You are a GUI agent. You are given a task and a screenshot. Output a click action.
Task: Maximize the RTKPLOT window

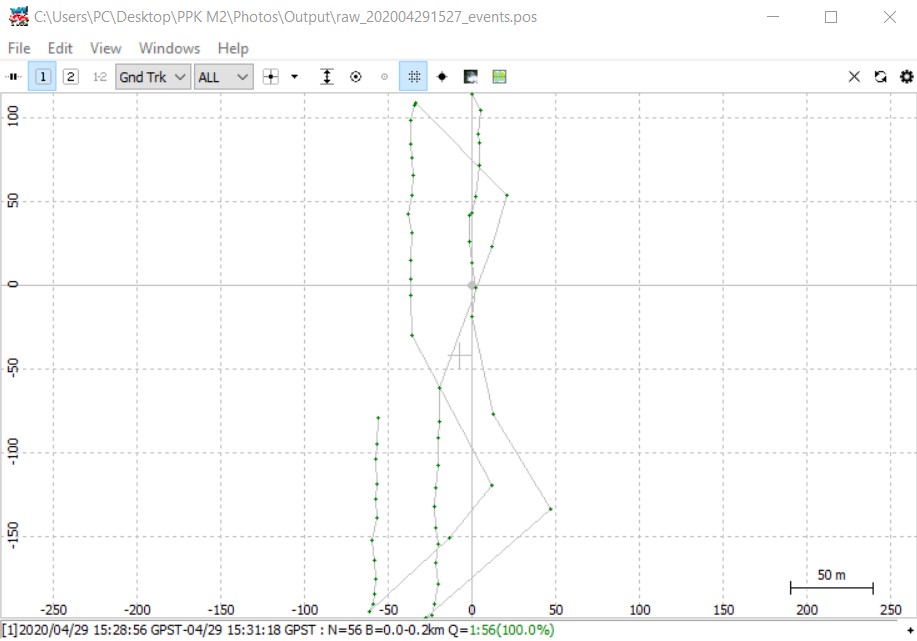(x=830, y=17)
